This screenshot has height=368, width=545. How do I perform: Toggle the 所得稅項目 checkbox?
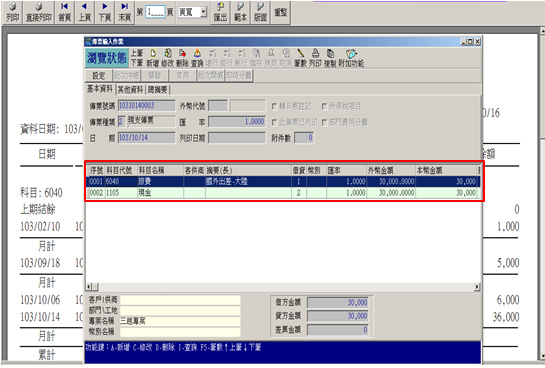point(324,106)
